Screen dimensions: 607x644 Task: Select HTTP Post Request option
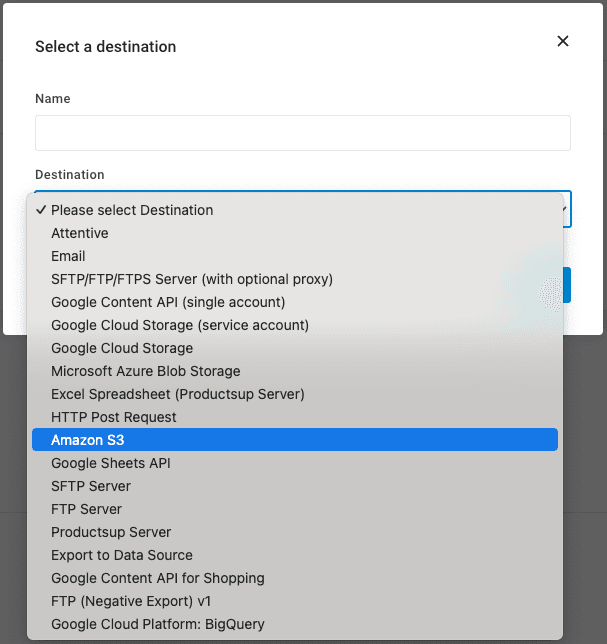point(114,417)
